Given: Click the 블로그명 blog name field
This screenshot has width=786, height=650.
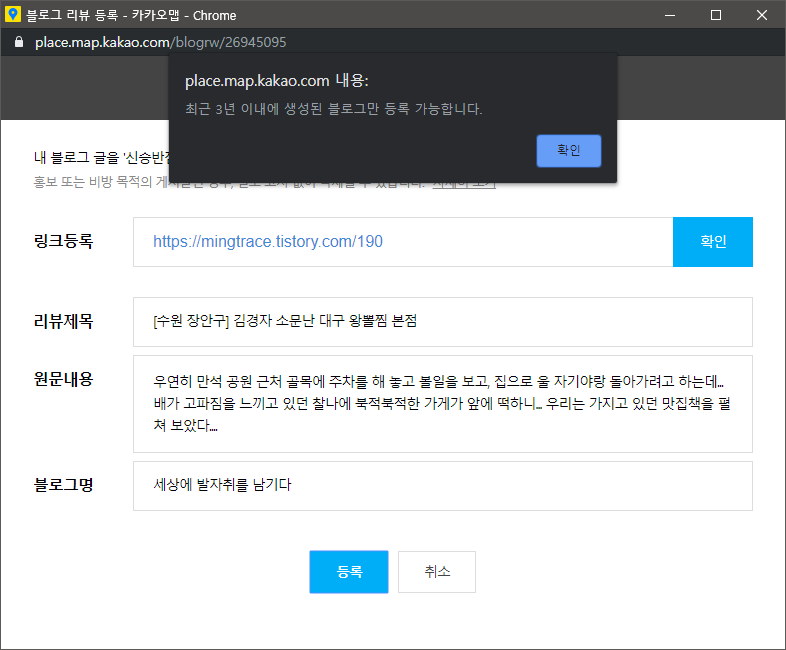Looking at the screenshot, I should point(443,486).
